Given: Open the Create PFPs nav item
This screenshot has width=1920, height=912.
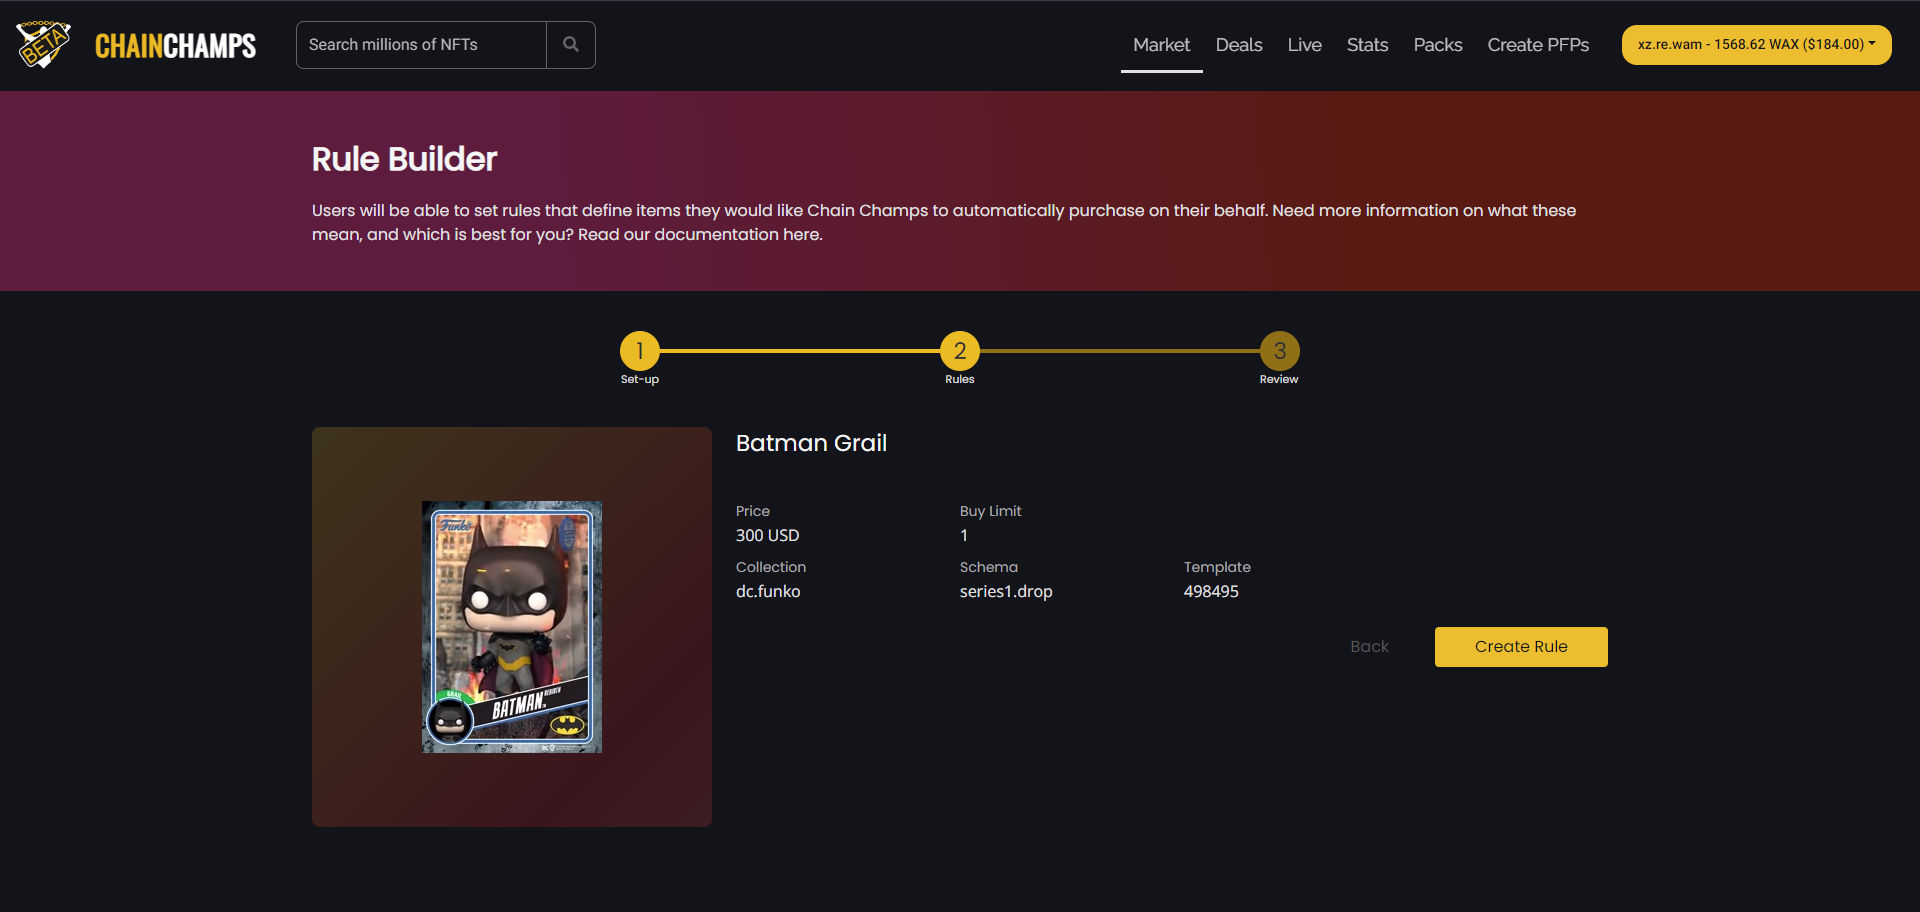Looking at the screenshot, I should point(1538,45).
